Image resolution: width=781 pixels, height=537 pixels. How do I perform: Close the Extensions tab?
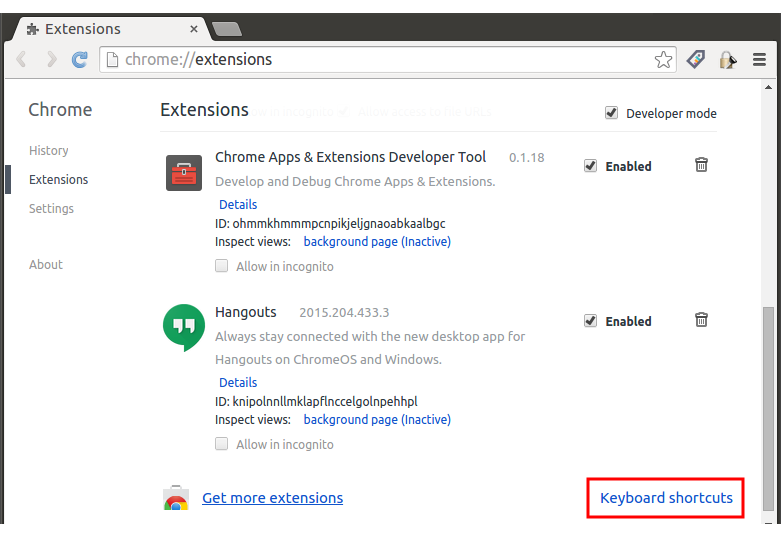pyautogui.click(x=194, y=29)
